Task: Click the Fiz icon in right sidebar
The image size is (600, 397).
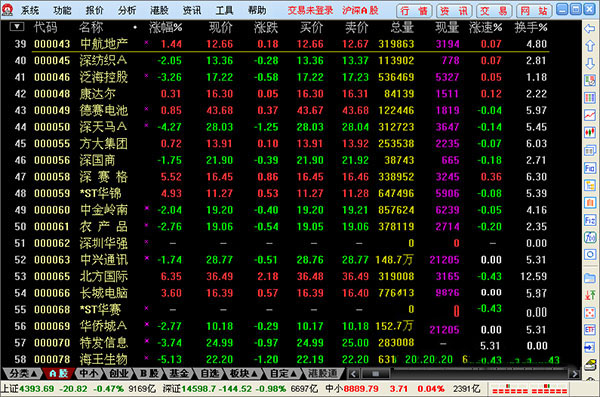Action: coord(590,220)
